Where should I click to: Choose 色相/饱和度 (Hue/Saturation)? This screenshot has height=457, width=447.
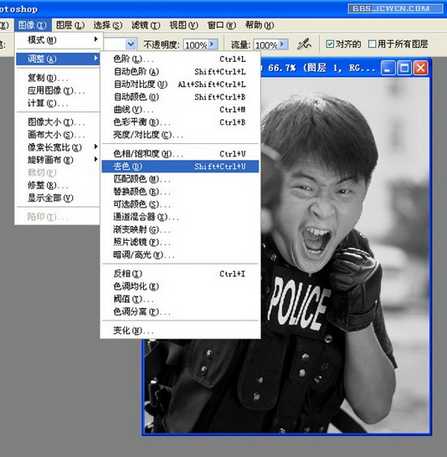click(180, 154)
